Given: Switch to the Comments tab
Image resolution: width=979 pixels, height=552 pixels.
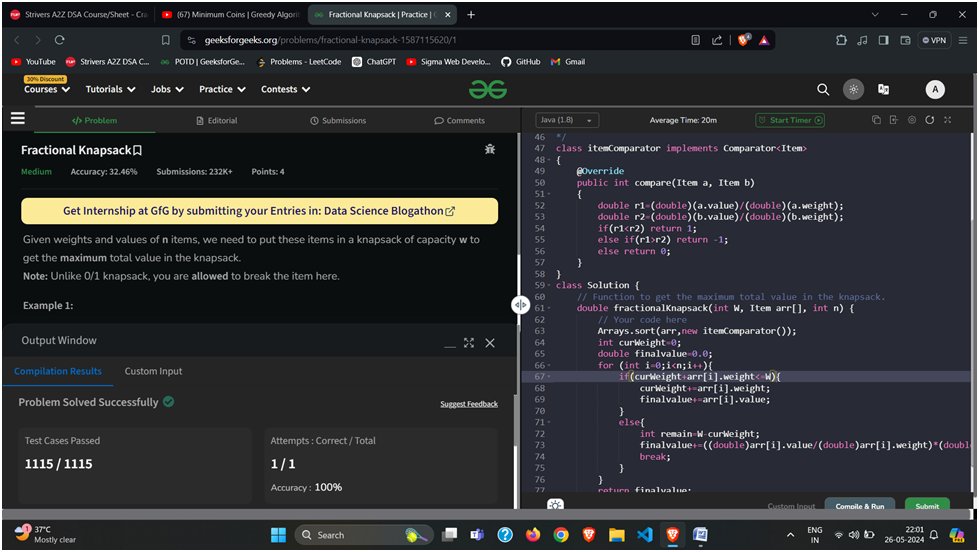Looking at the screenshot, I should [459, 121].
